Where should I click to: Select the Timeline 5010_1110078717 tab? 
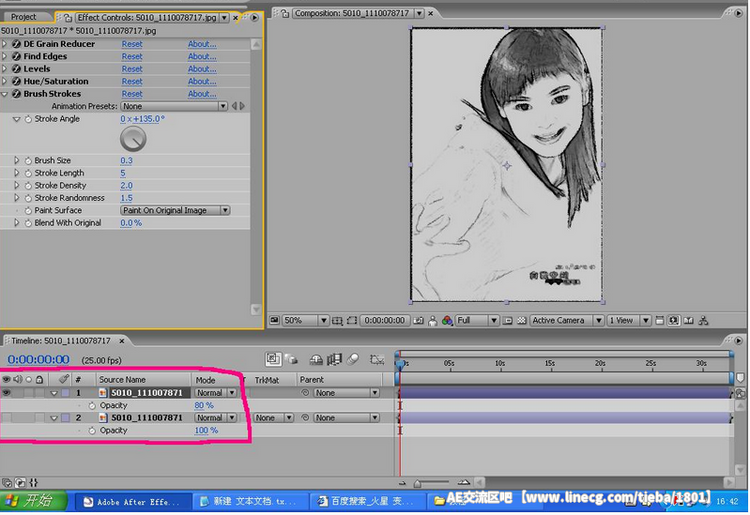pyautogui.click(x=61, y=341)
